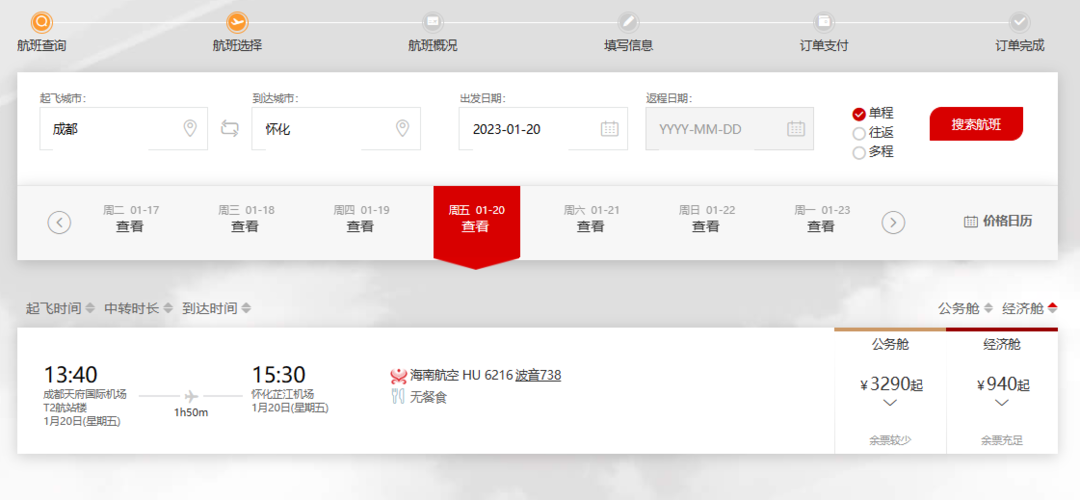The width and height of the screenshot is (1080, 500).
Task: Click the 航班查询 search step icon
Action: 41,22
